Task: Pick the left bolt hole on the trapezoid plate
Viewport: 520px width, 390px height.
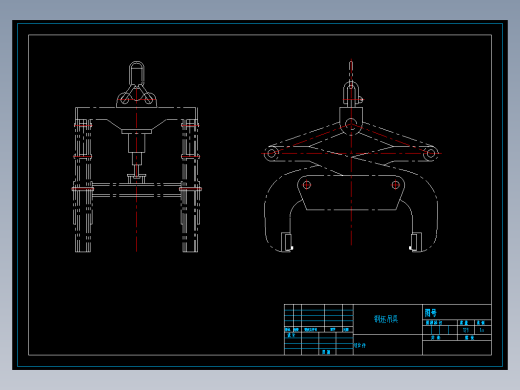Action: click(307, 185)
